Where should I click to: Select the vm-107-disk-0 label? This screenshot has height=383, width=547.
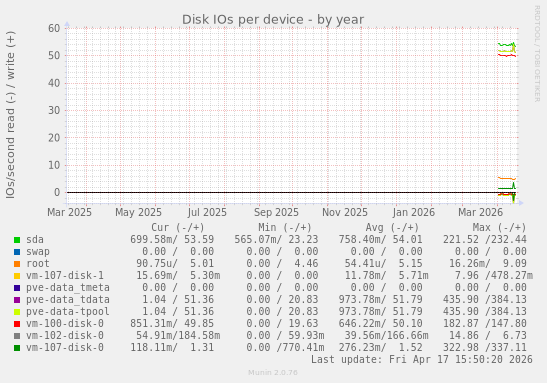(x=65, y=347)
